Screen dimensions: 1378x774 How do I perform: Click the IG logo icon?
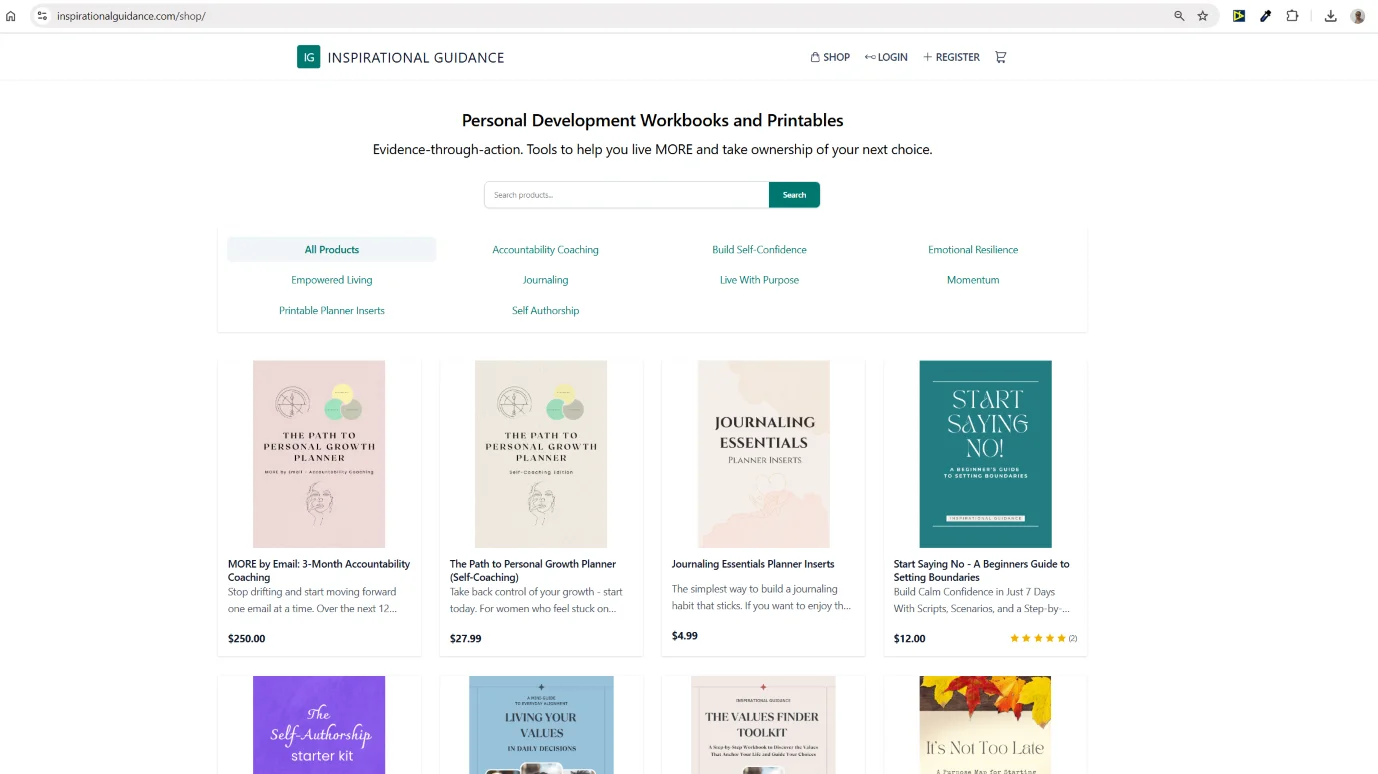point(308,57)
